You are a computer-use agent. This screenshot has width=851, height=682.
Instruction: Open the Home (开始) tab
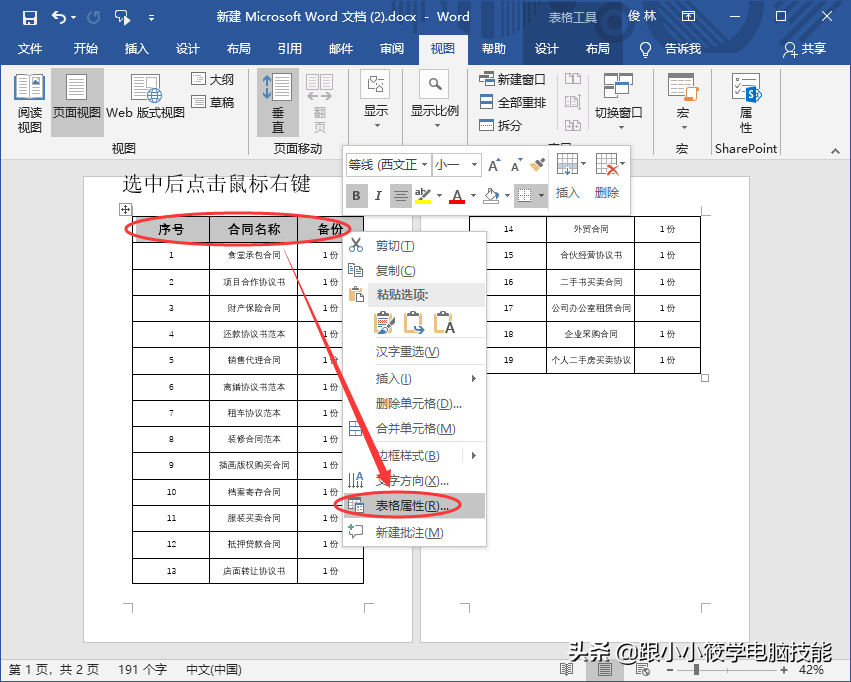(86, 49)
